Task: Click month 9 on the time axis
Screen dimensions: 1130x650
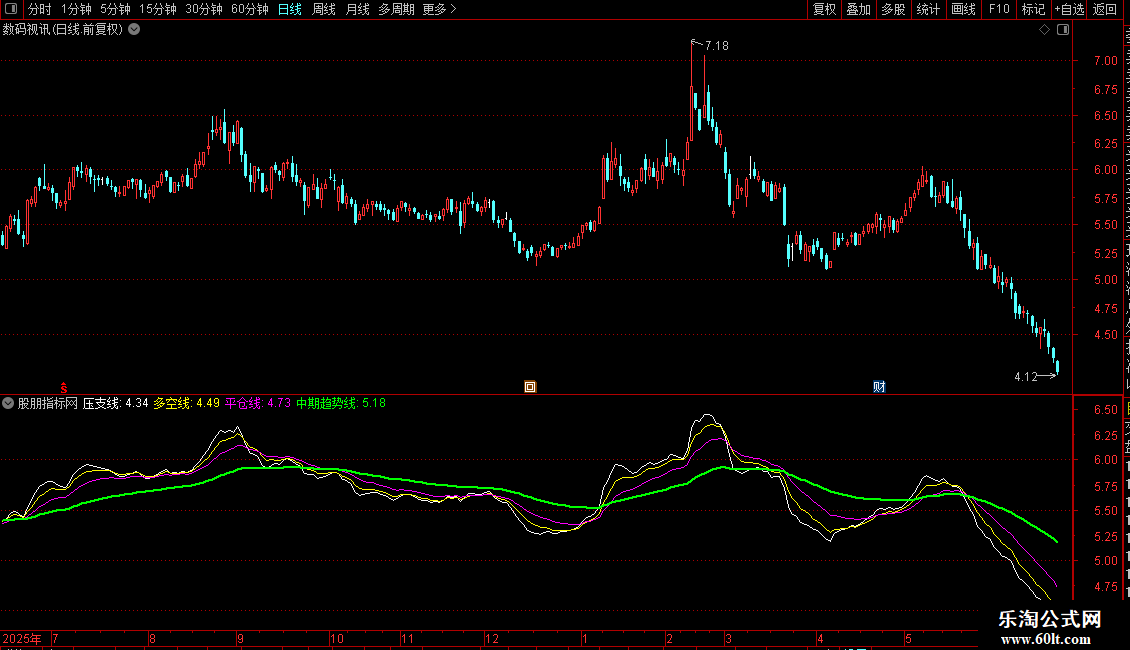Action: tap(241, 638)
